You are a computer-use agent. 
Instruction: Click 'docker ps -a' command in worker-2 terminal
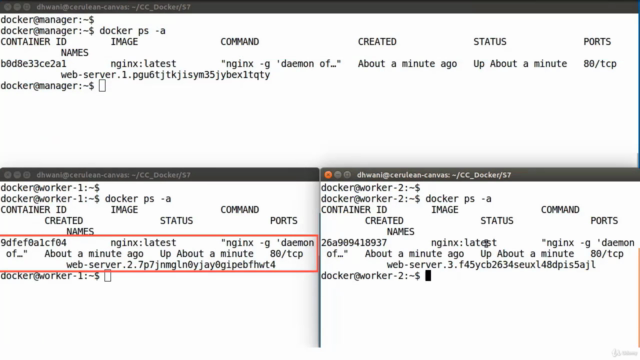pyautogui.click(x=458, y=199)
